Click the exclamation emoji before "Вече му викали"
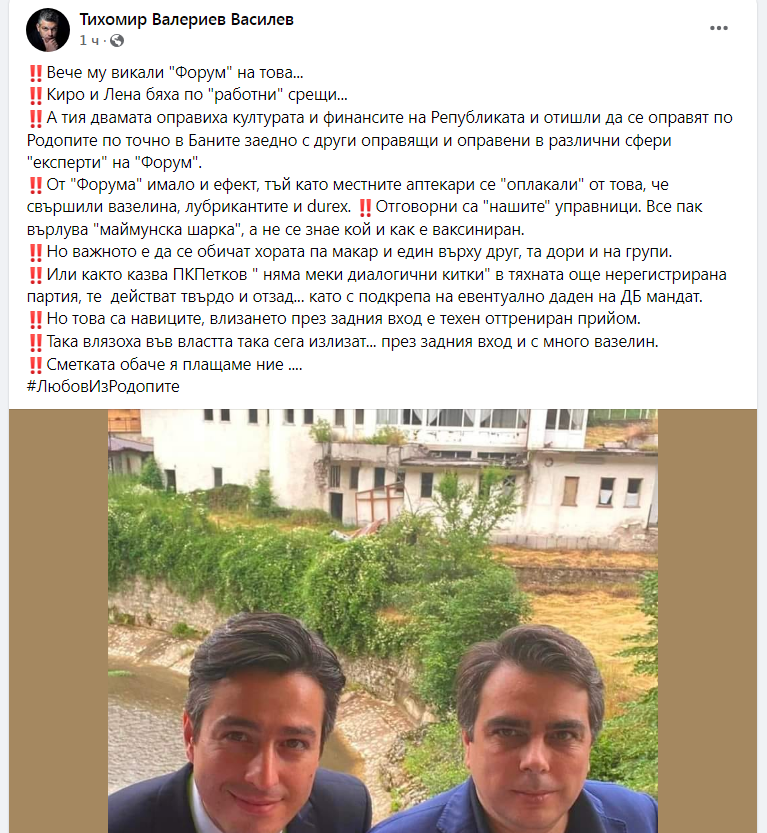Viewport: 767px width, 833px height. point(36,73)
